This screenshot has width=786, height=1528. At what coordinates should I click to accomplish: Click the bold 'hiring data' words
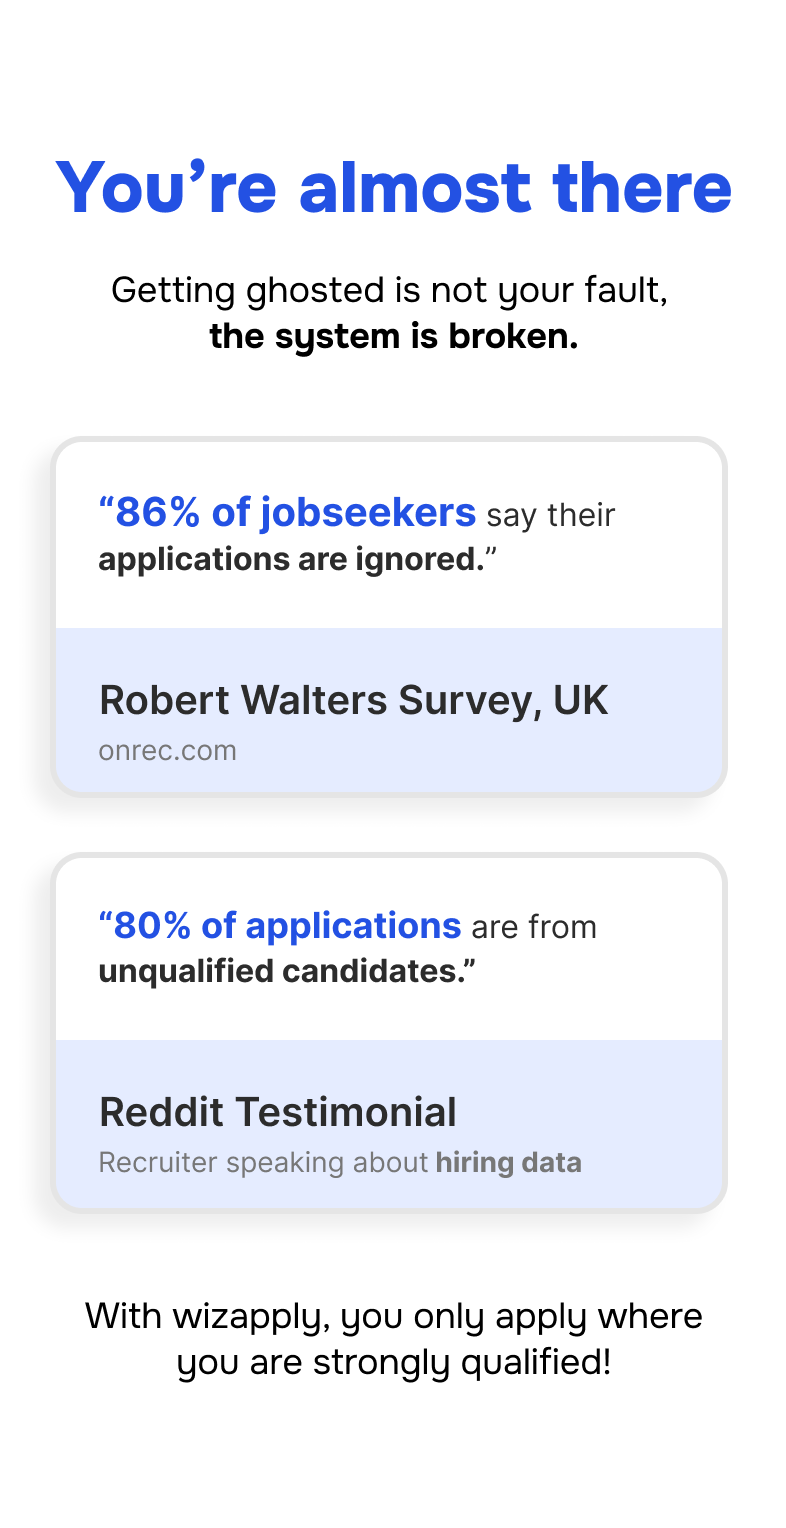tap(508, 1163)
